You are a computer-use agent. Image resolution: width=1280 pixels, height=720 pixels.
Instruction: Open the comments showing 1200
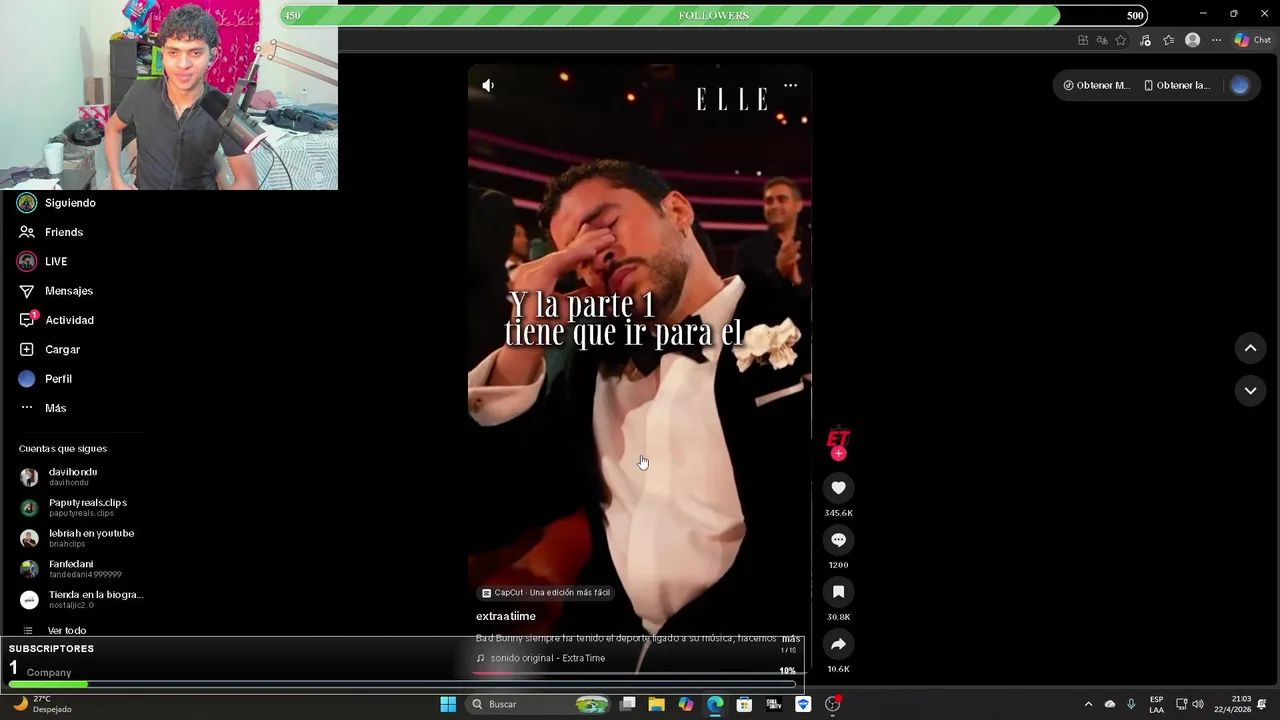coord(838,540)
